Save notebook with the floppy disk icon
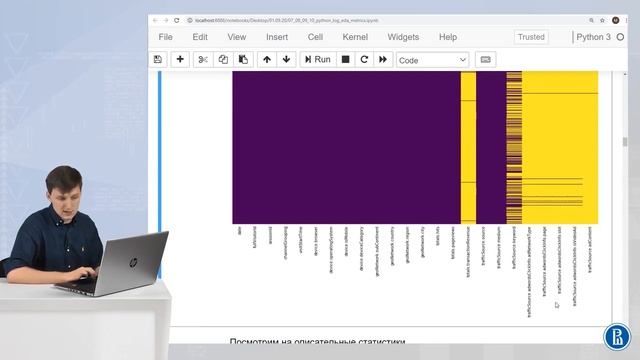Screen dimensions: 640x360 click(158, 60)
